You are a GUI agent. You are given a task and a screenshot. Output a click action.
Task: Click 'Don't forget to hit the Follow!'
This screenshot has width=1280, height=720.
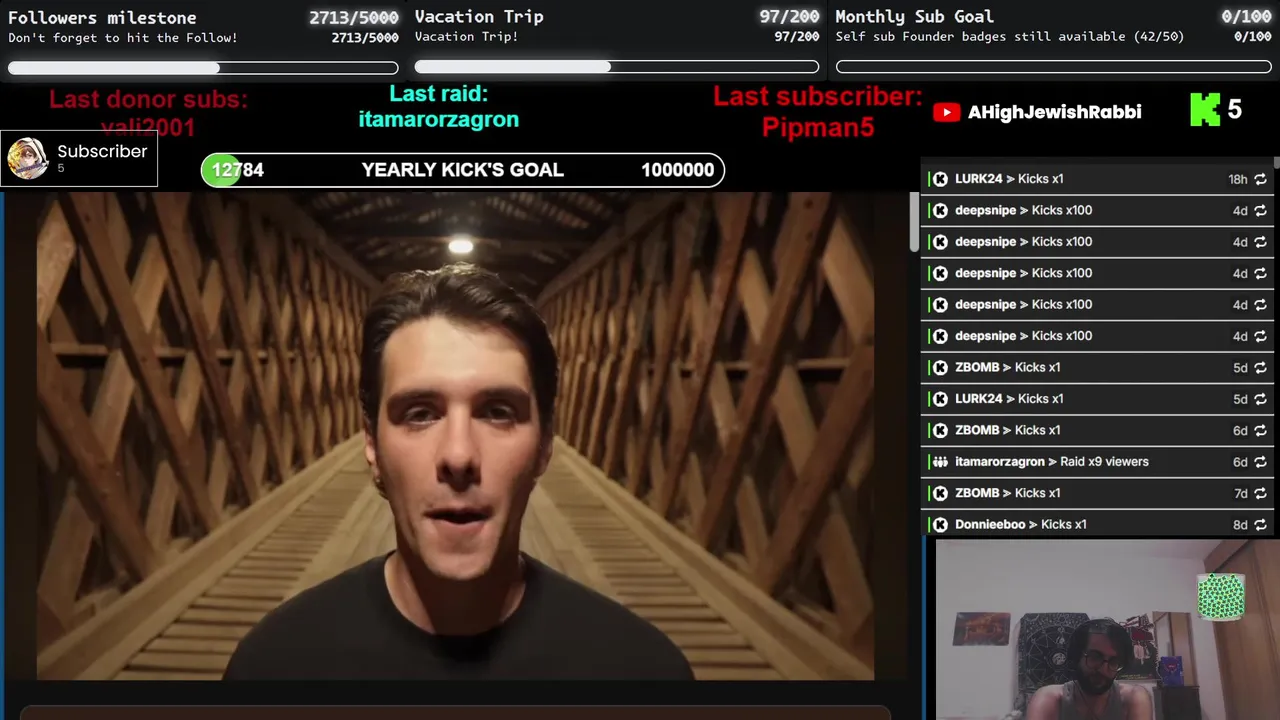click(x=123, y=38)
